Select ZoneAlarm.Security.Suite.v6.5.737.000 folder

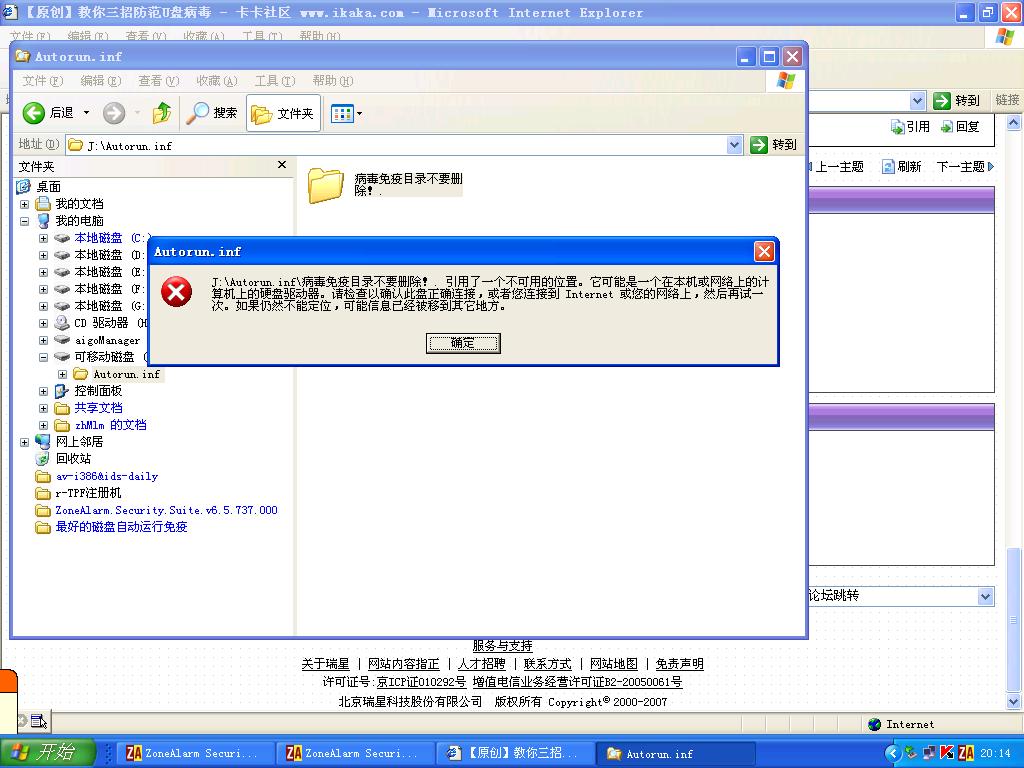167,510
